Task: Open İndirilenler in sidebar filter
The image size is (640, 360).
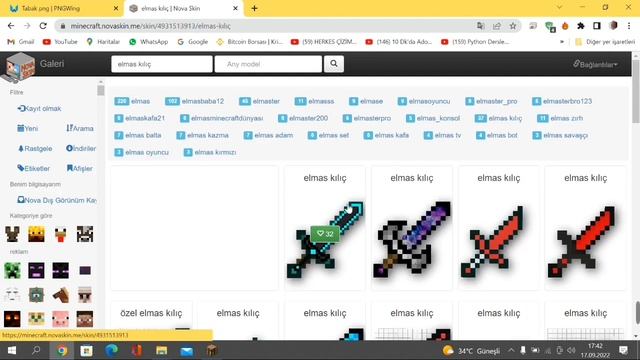Action: click(x=81, y=149)
